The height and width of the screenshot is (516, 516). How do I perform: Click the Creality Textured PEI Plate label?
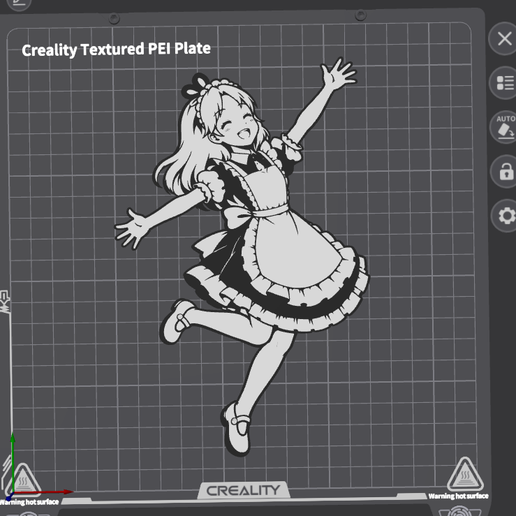(x=116, y=49)
